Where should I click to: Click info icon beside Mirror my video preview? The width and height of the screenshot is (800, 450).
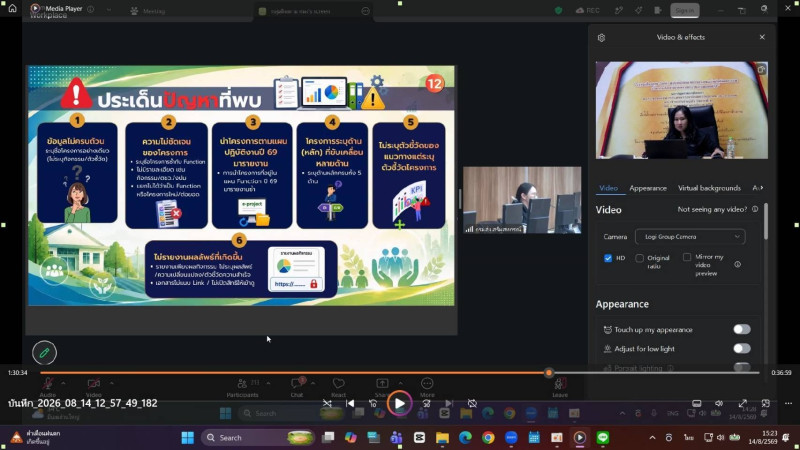point(738,264)
